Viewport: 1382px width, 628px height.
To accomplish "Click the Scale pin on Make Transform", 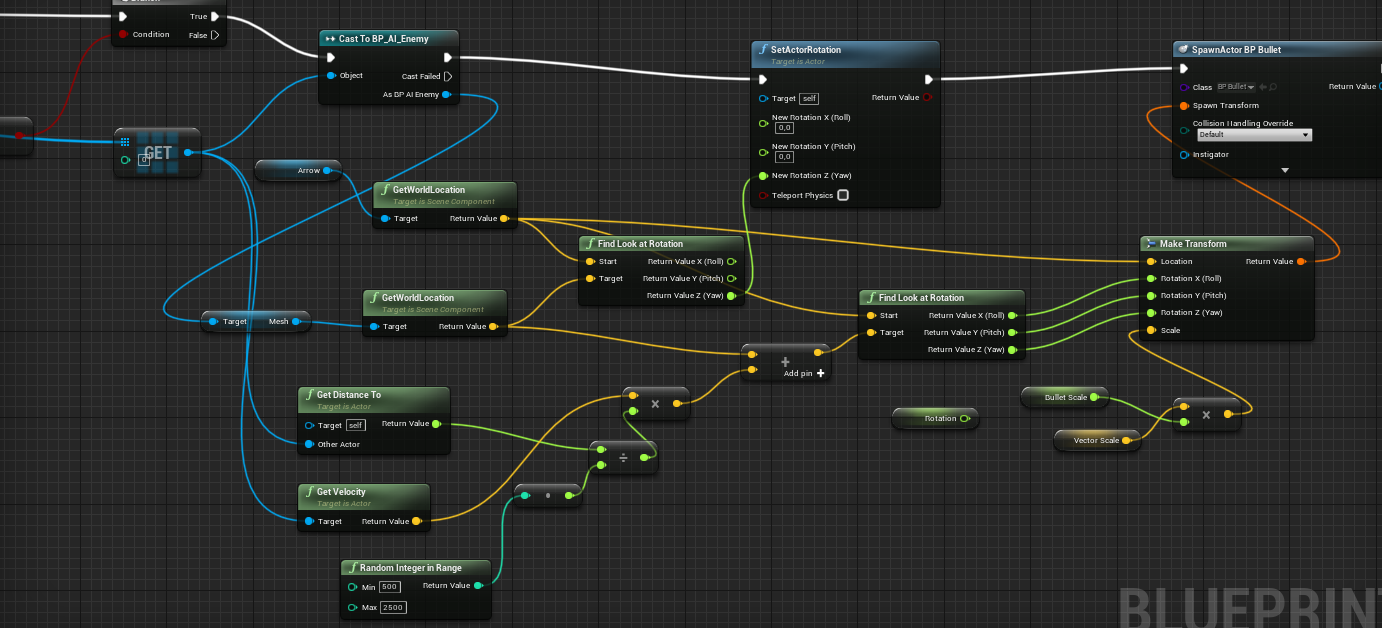I will coord(1151,331).
